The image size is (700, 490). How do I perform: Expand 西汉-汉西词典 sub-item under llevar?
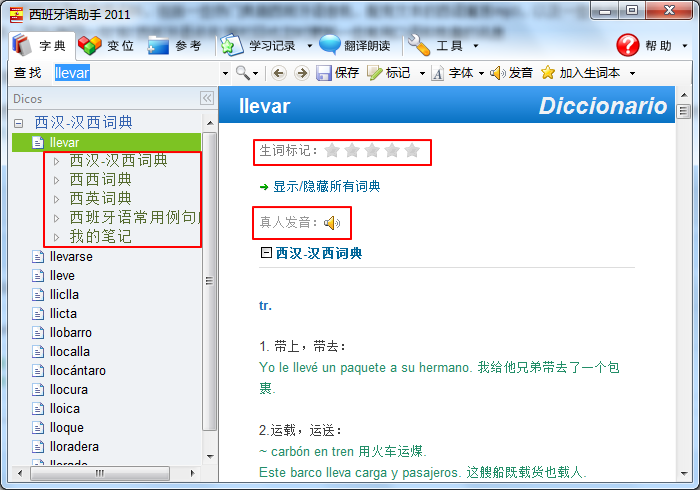56,162
